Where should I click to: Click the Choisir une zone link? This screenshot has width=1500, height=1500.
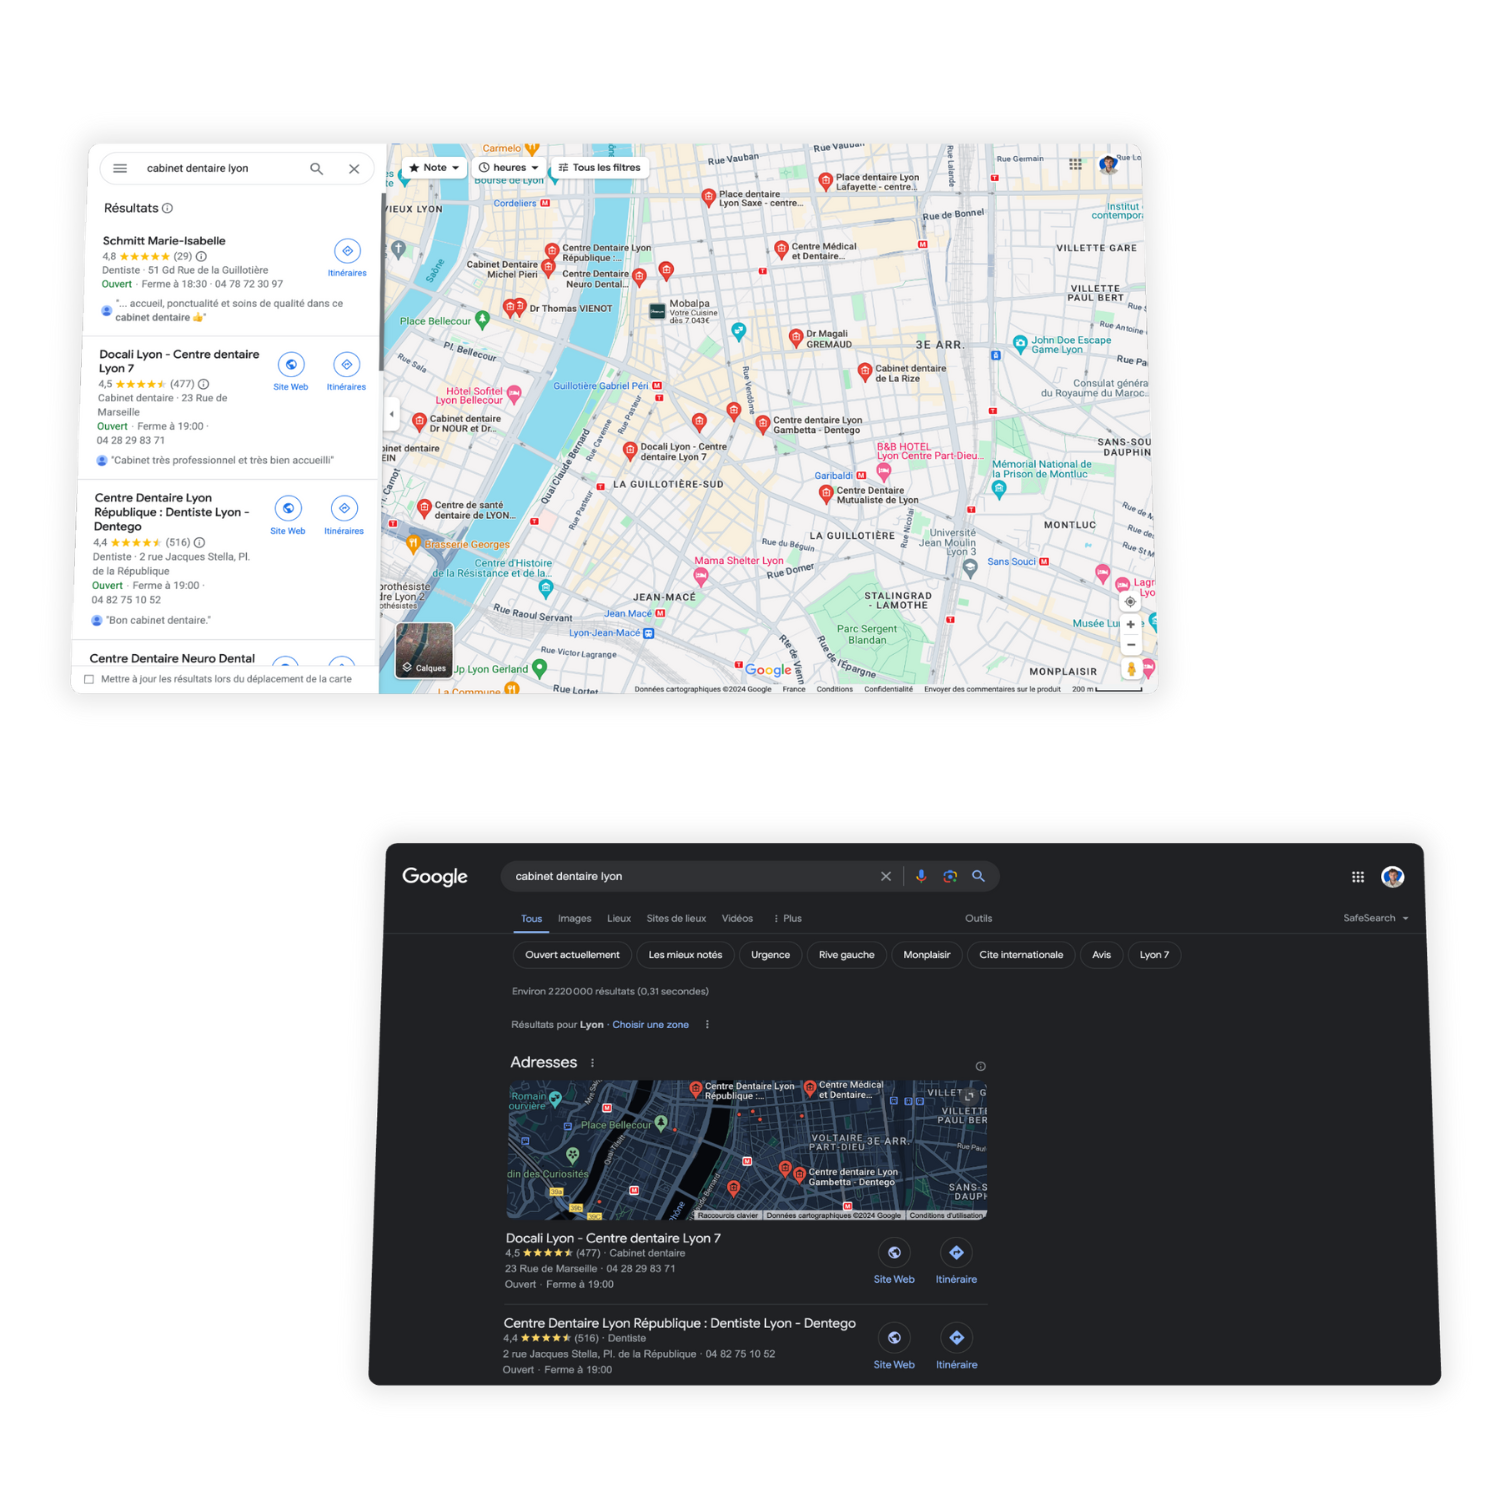pos(650,1025)
